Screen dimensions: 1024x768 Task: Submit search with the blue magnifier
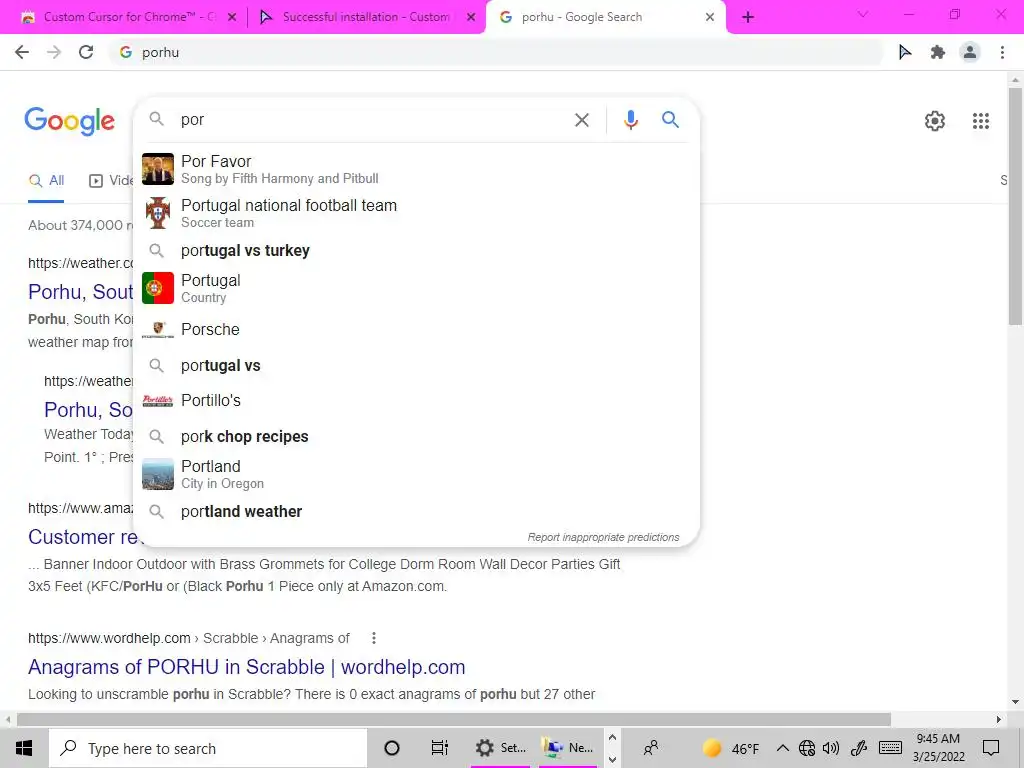click(670, 120)
